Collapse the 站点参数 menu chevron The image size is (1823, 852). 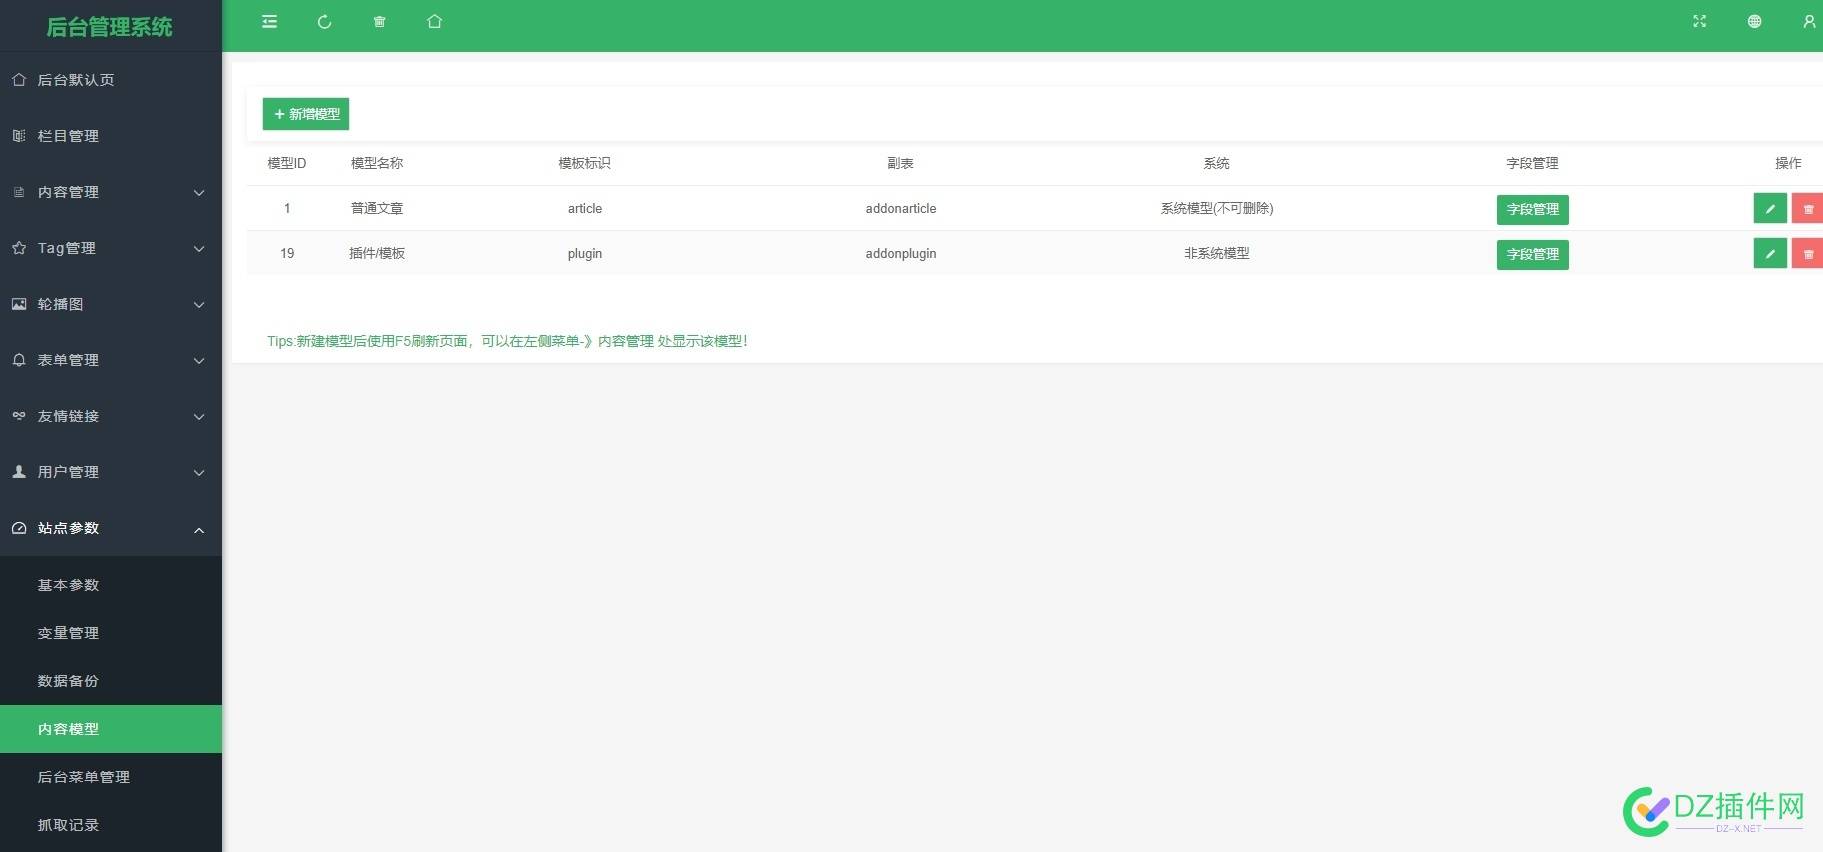[199, 529]
